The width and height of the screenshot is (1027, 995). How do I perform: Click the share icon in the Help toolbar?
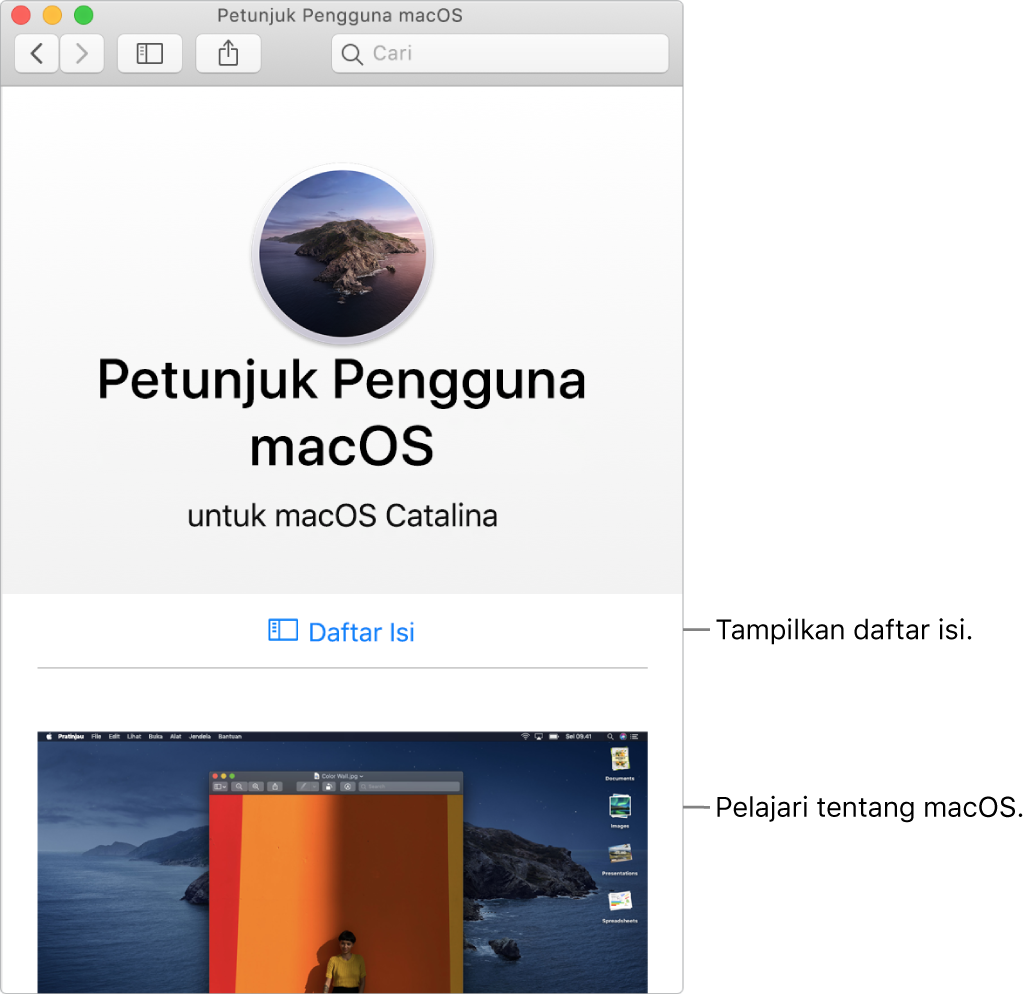tap(228, 53)
